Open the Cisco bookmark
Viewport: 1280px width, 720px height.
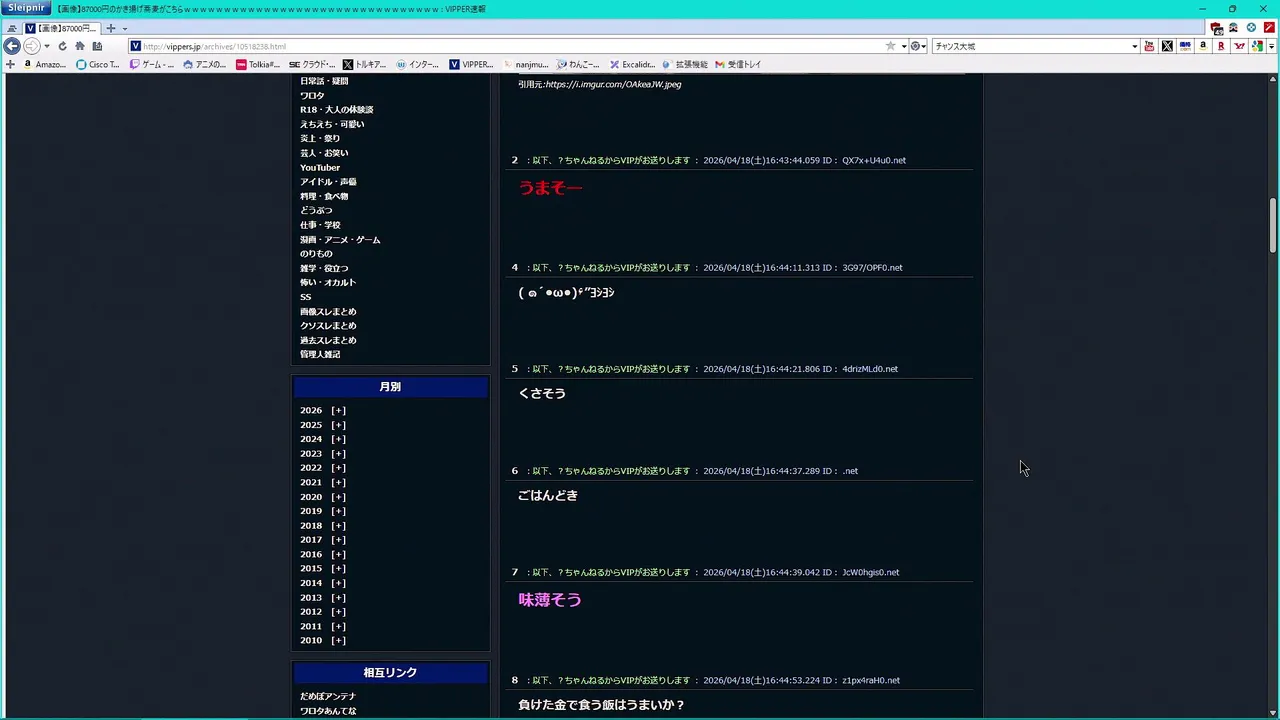coord(98,64)
